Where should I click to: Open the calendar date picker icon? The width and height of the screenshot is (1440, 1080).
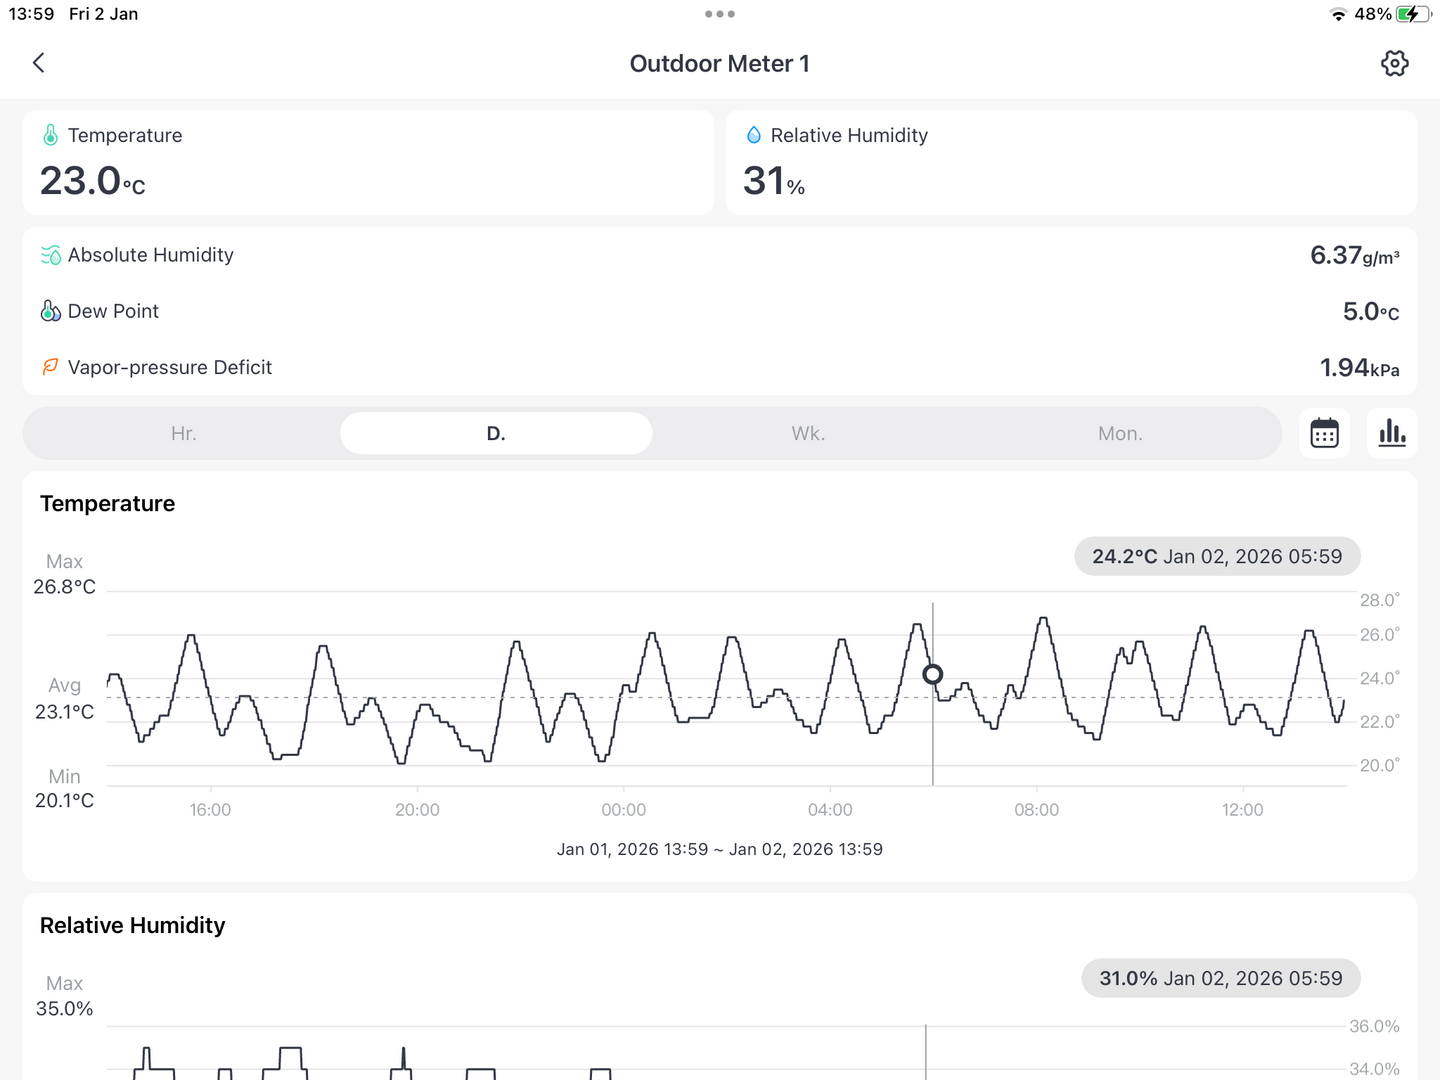point(1324,433)
